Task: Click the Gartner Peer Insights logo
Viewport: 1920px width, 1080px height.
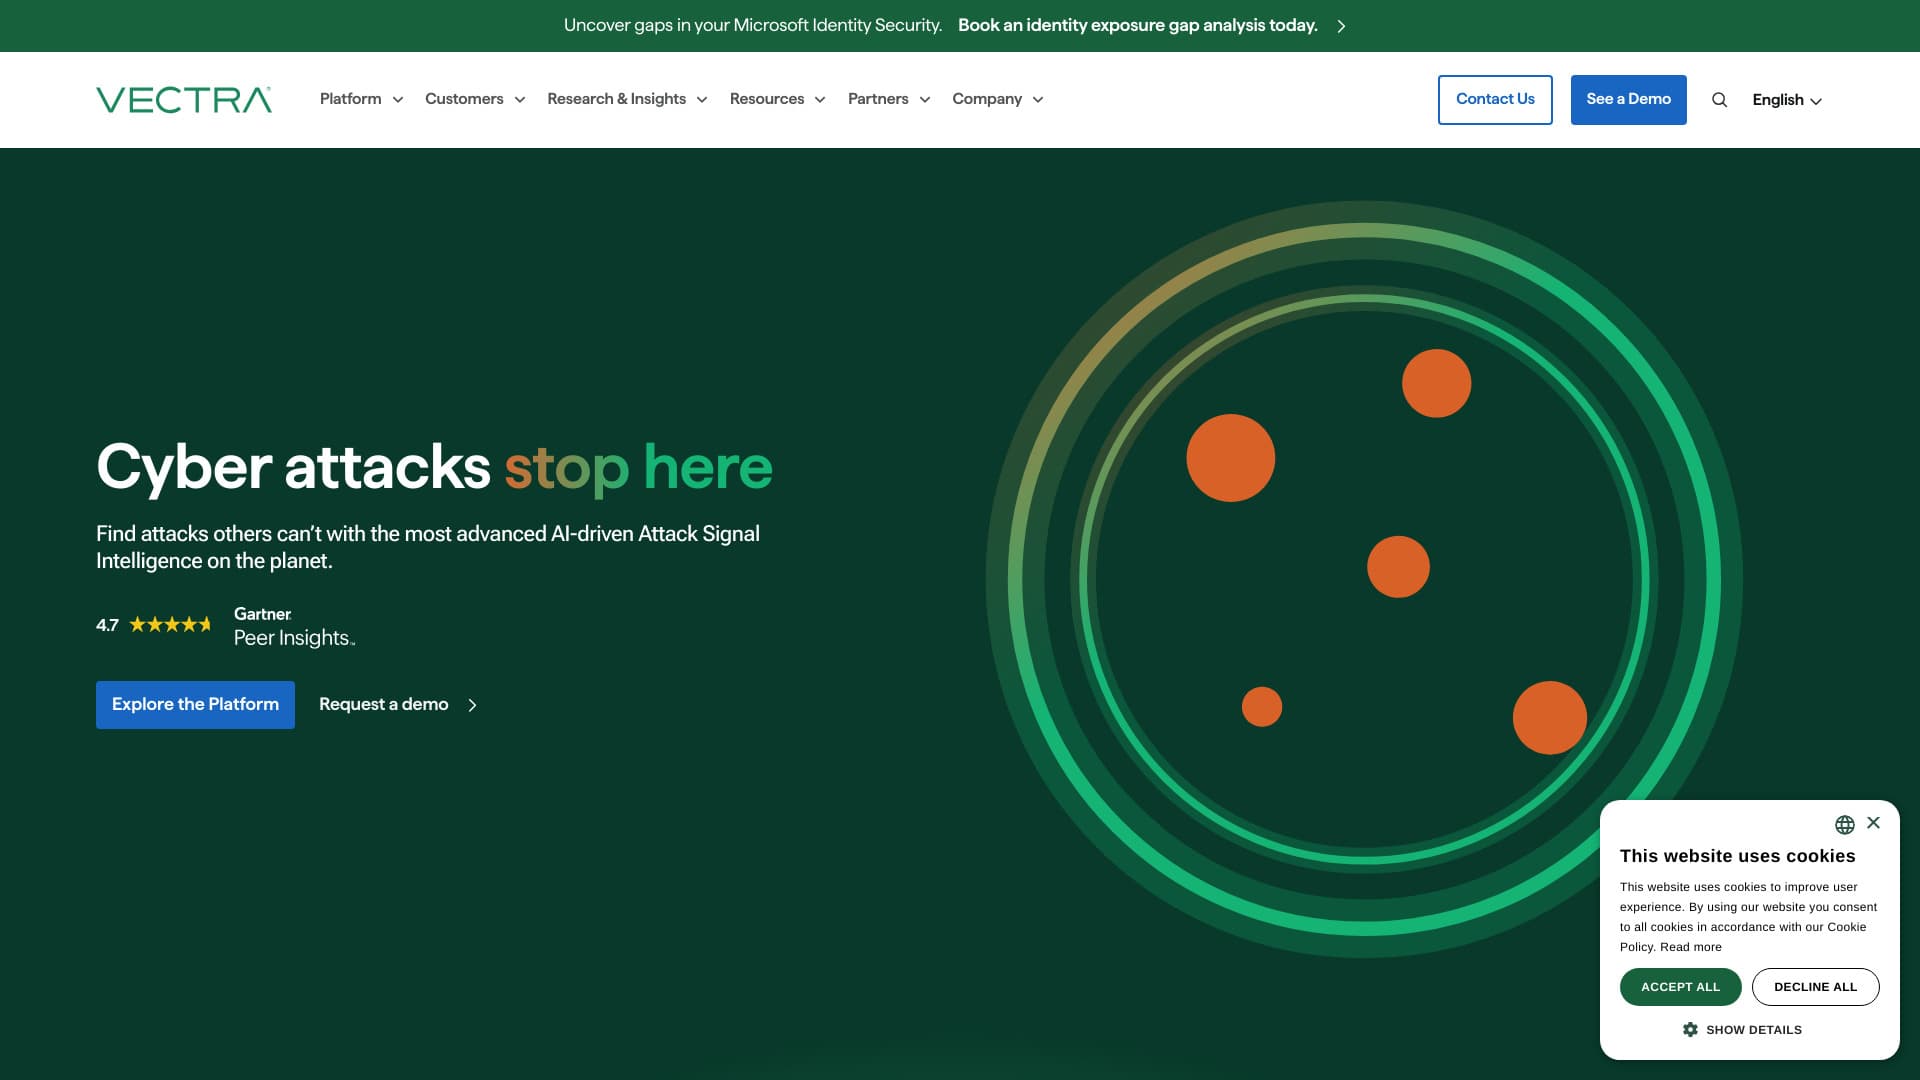Action: coord(293,627)
